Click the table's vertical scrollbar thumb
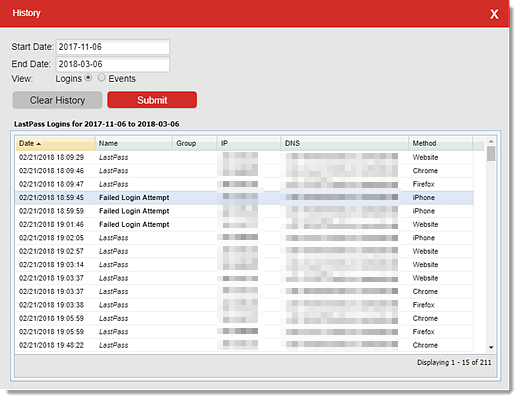519x400 pixels. coord(491,154)
